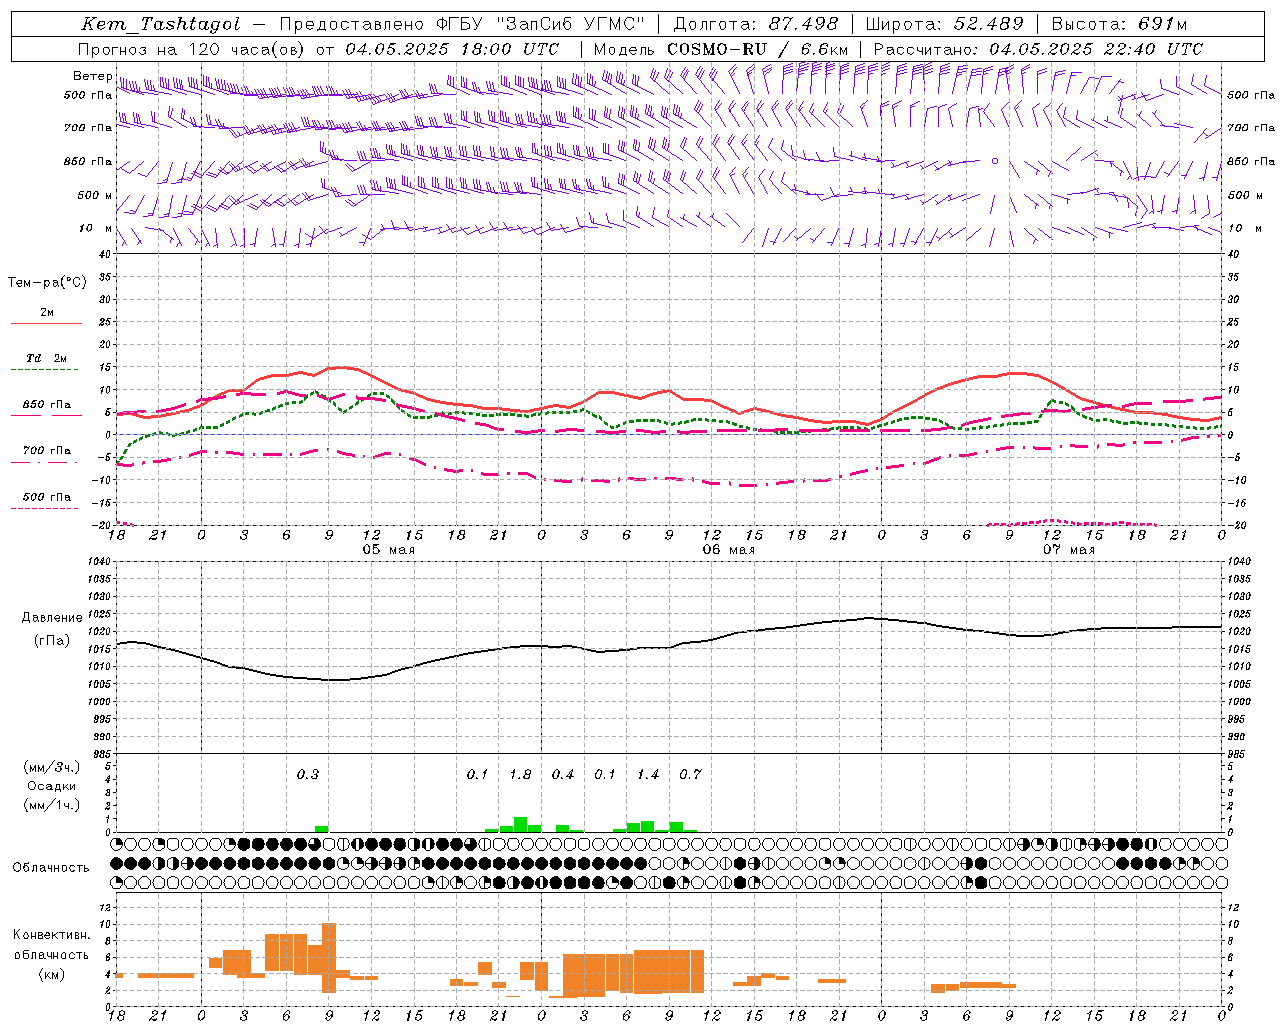The width and height of the screenshot is (1280, 1024).
Task: Click the 'Осадки' precipitation label
Action: pos(52,786)
